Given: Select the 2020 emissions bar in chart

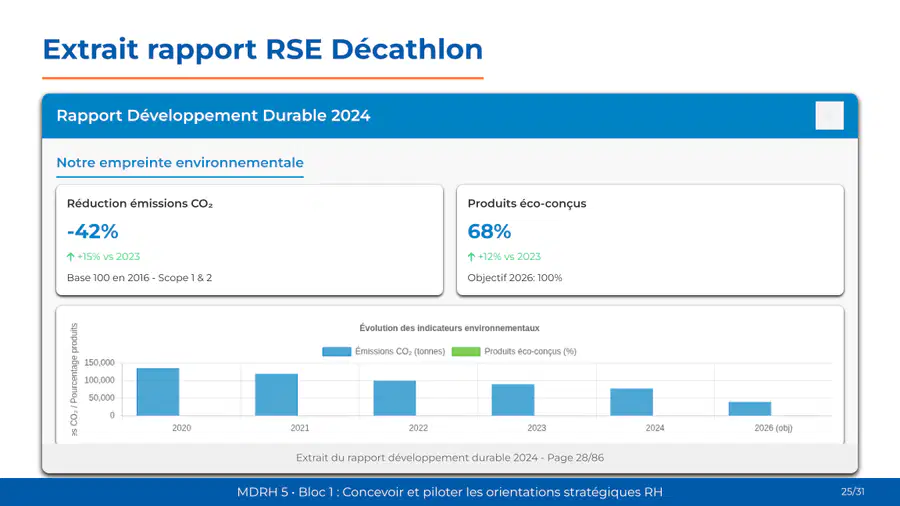Looking at the screenshot, I should (x=158, y=392).
